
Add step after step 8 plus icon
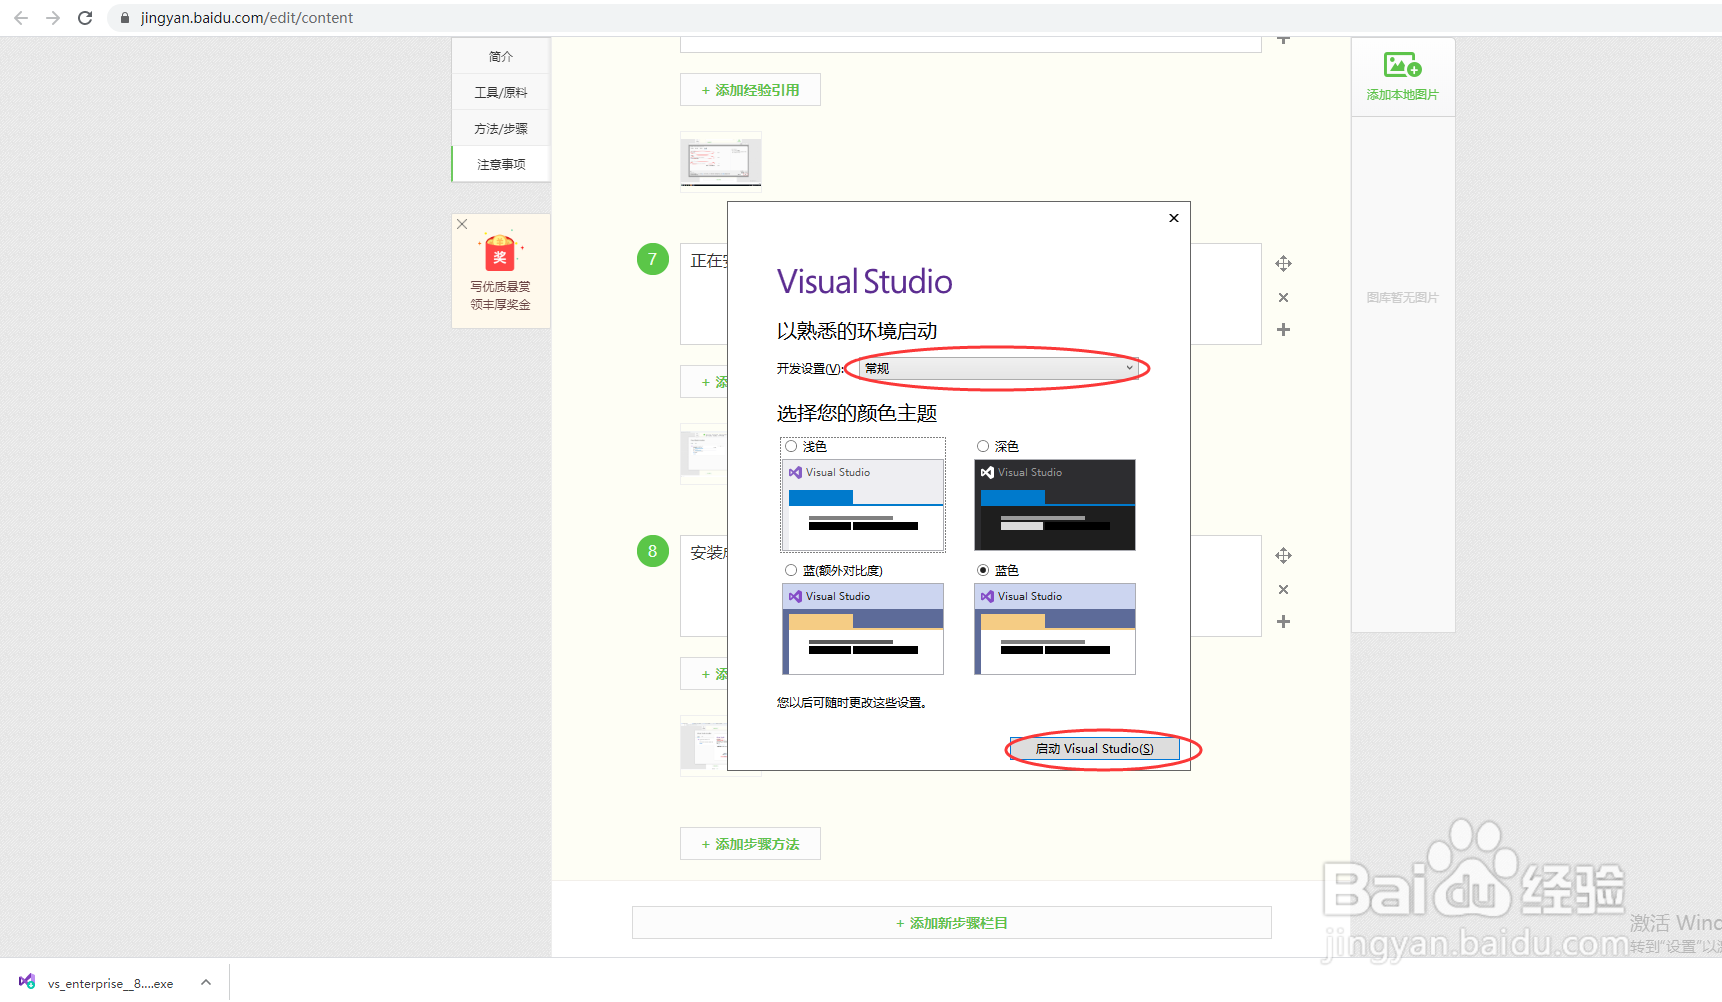1283,621
